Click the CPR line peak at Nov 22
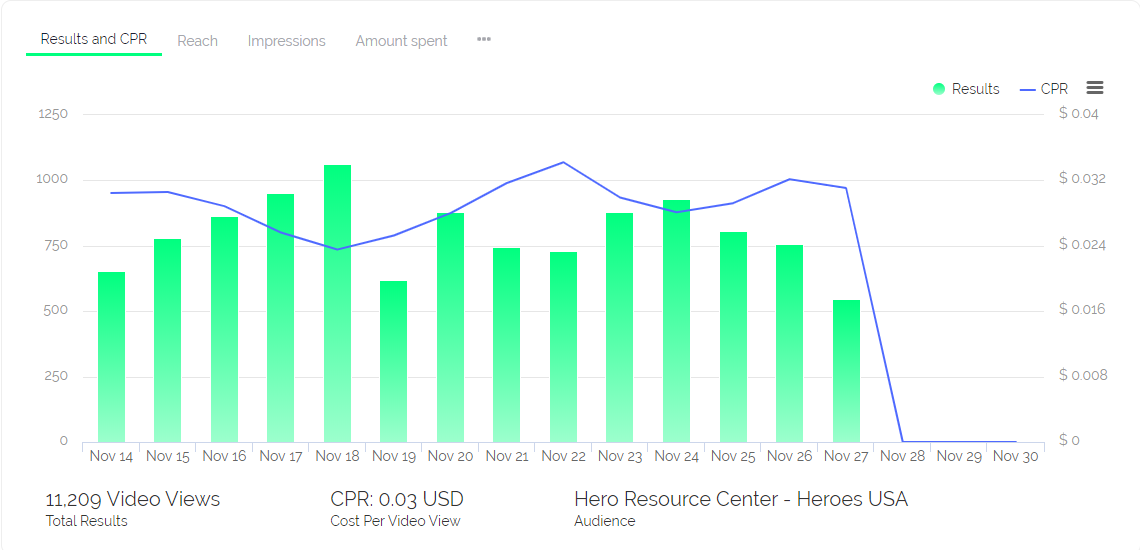This screenshot has height=550, width=1140. click(563, 162)
